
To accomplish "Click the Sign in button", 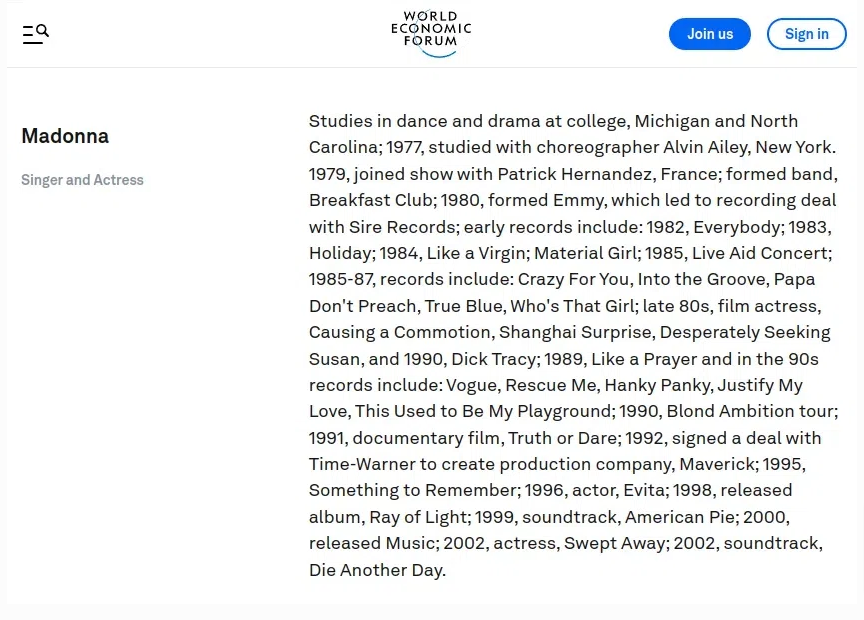I will (806, 34).
